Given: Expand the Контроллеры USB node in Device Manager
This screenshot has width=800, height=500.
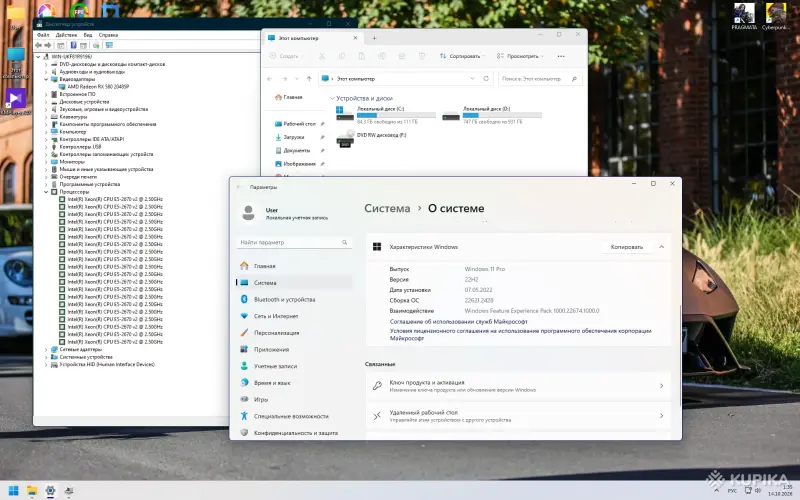Looking at the screenshot, I should (46, 147).
